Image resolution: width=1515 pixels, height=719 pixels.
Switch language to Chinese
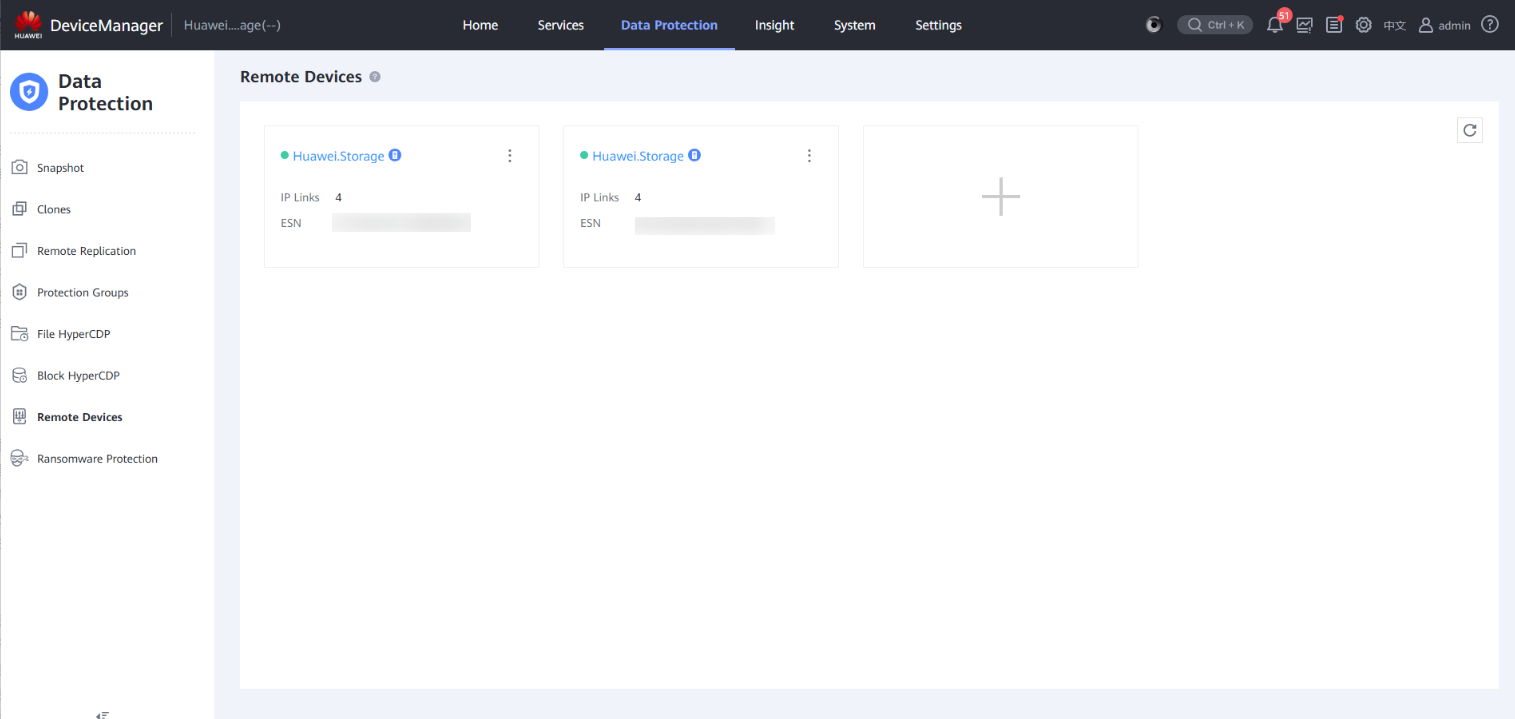pyautogui.click(x=1394, y=26)
